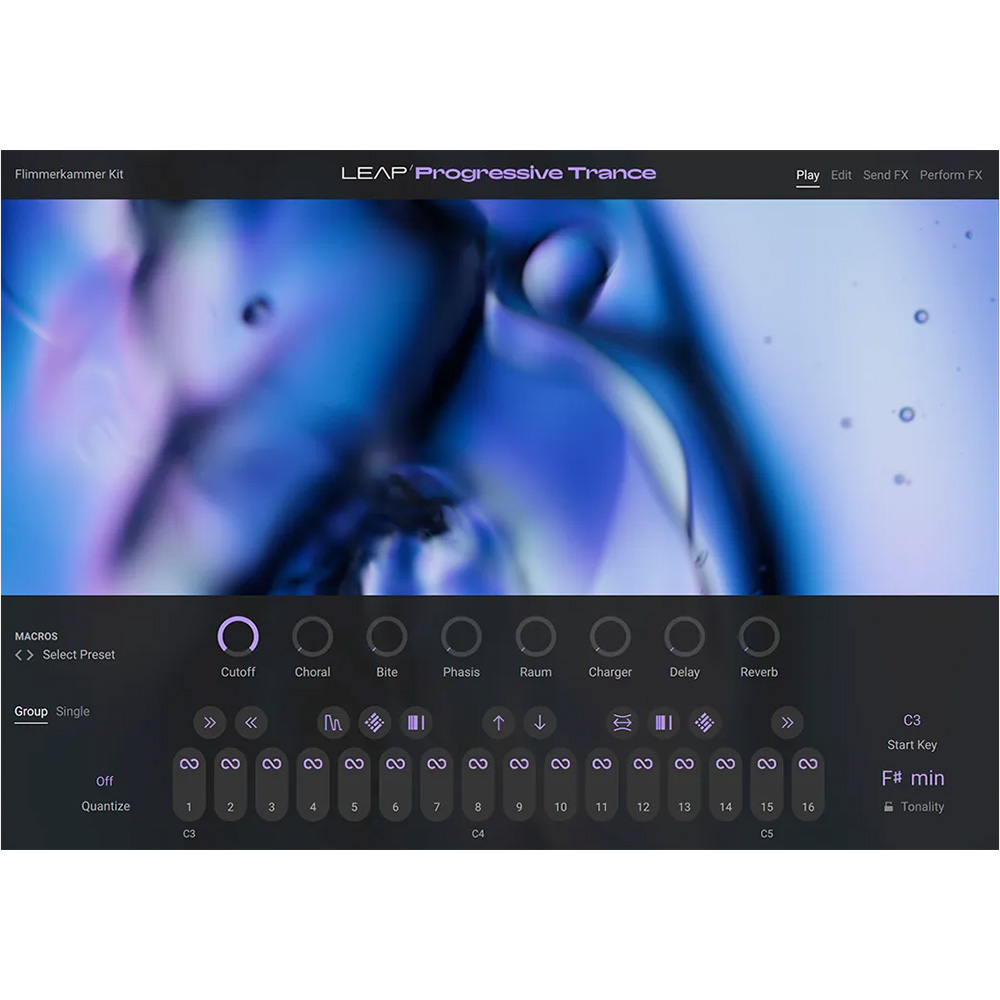Open the F# min scale selector
The image size is (1000, 1000).
tap(912, 778)
